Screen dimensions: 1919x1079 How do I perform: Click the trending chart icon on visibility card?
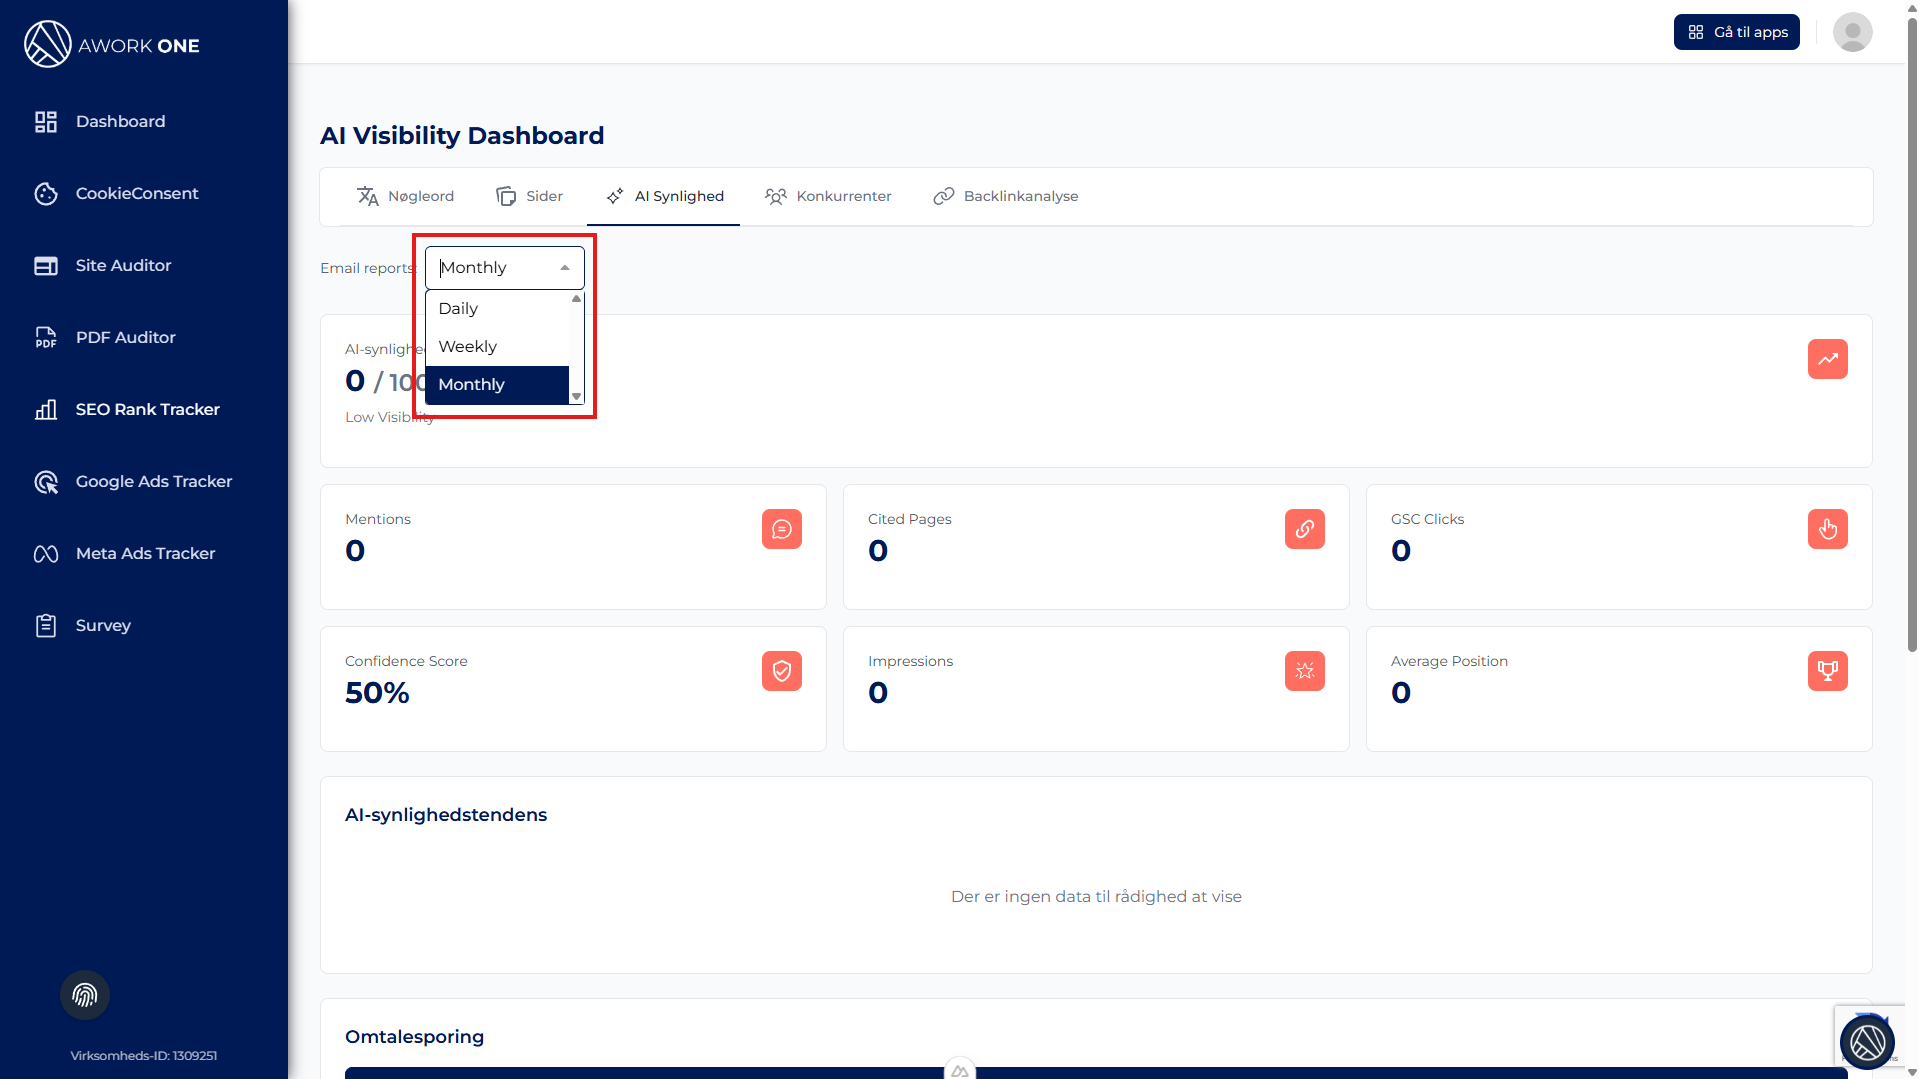1827,359
